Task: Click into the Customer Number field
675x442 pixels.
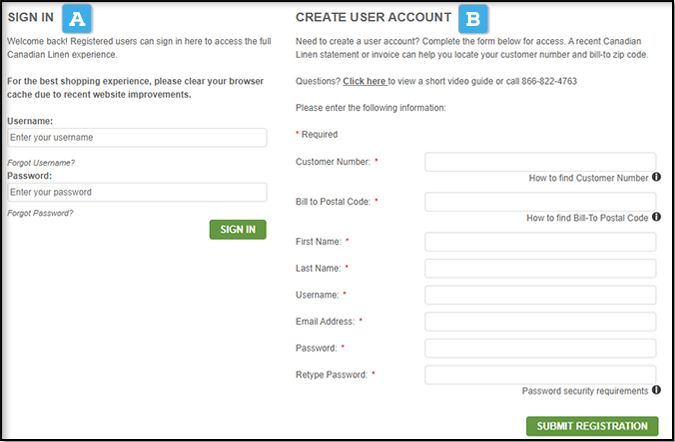Action: [x=540, y=162]
